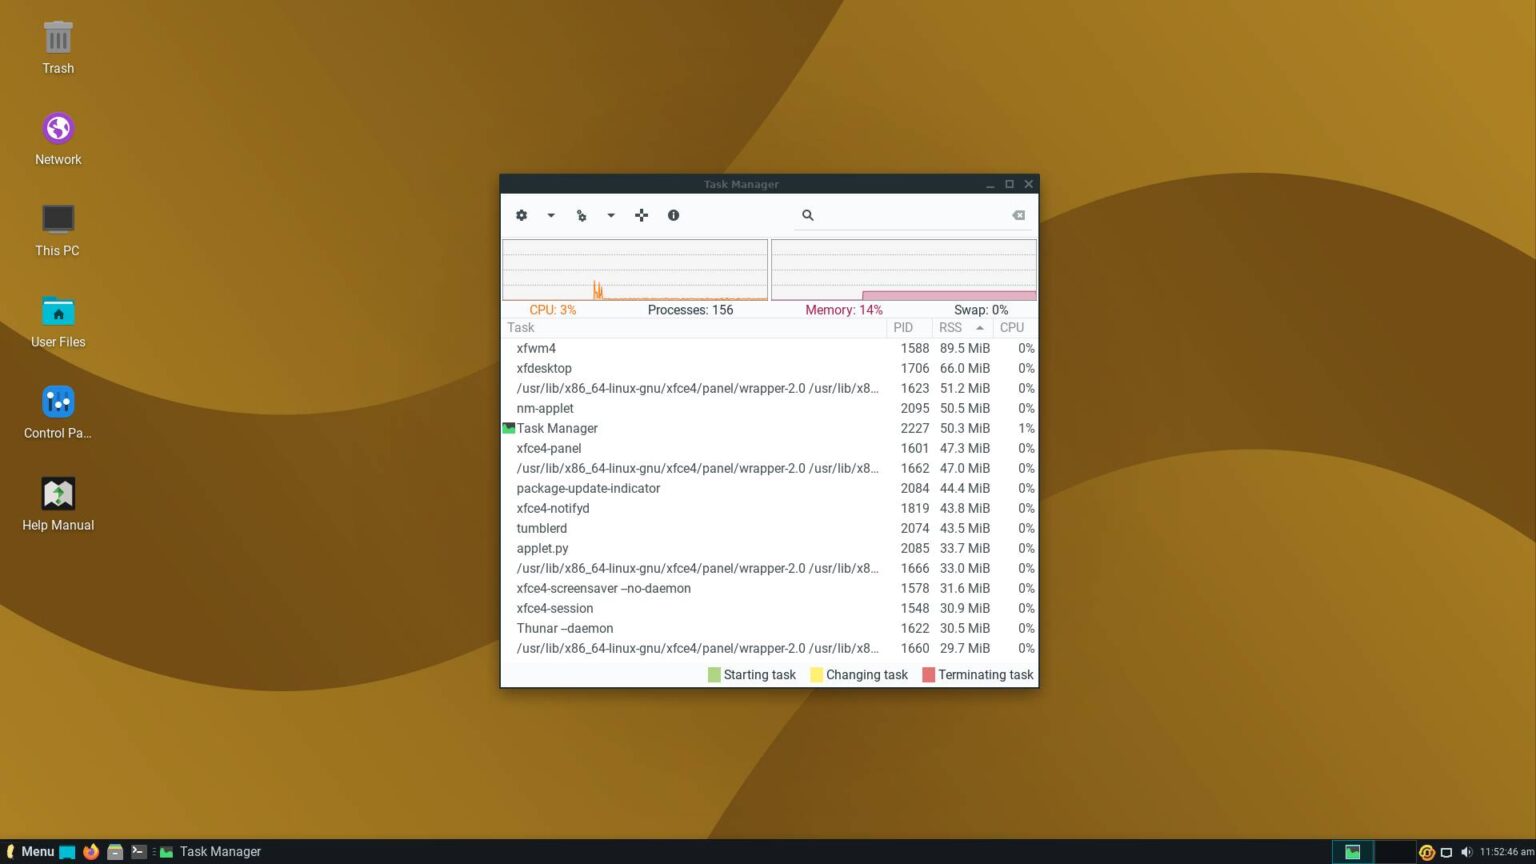Open the file manager from the taskbar

[115, 851]
